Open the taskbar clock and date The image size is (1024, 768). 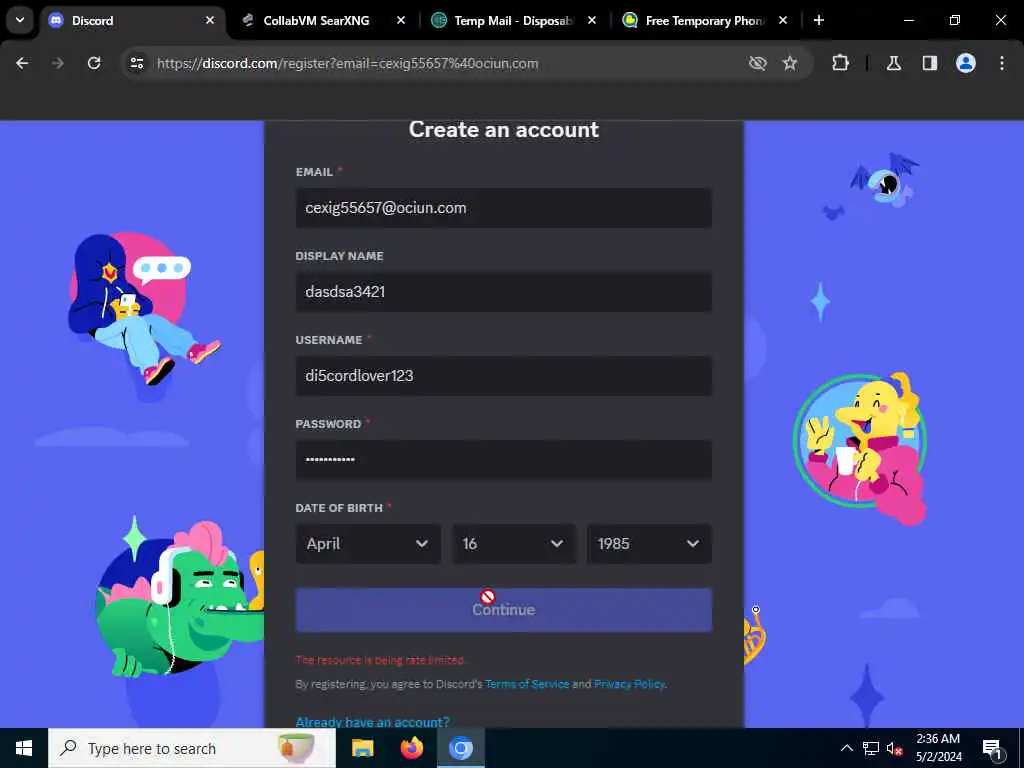tap(938, 748)
